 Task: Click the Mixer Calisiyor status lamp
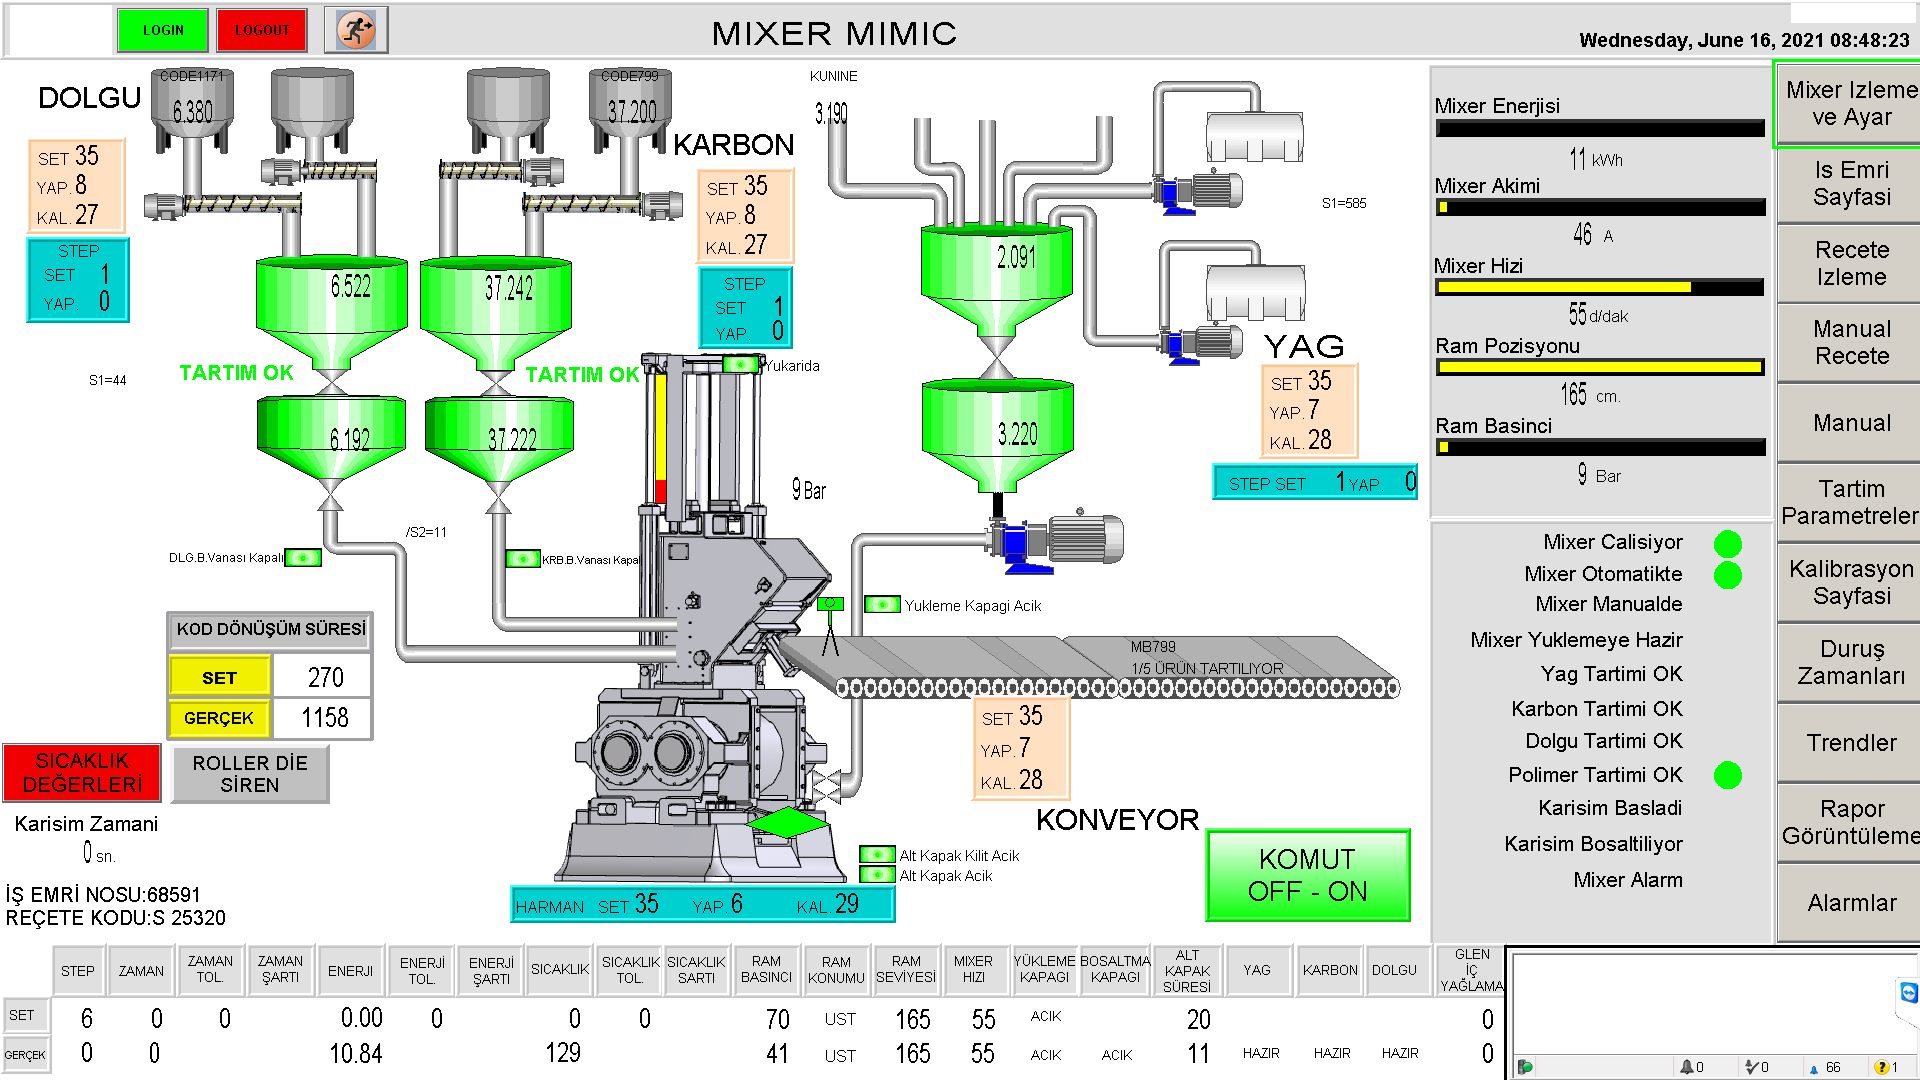pyautogui.click(x=1727, y=543)
